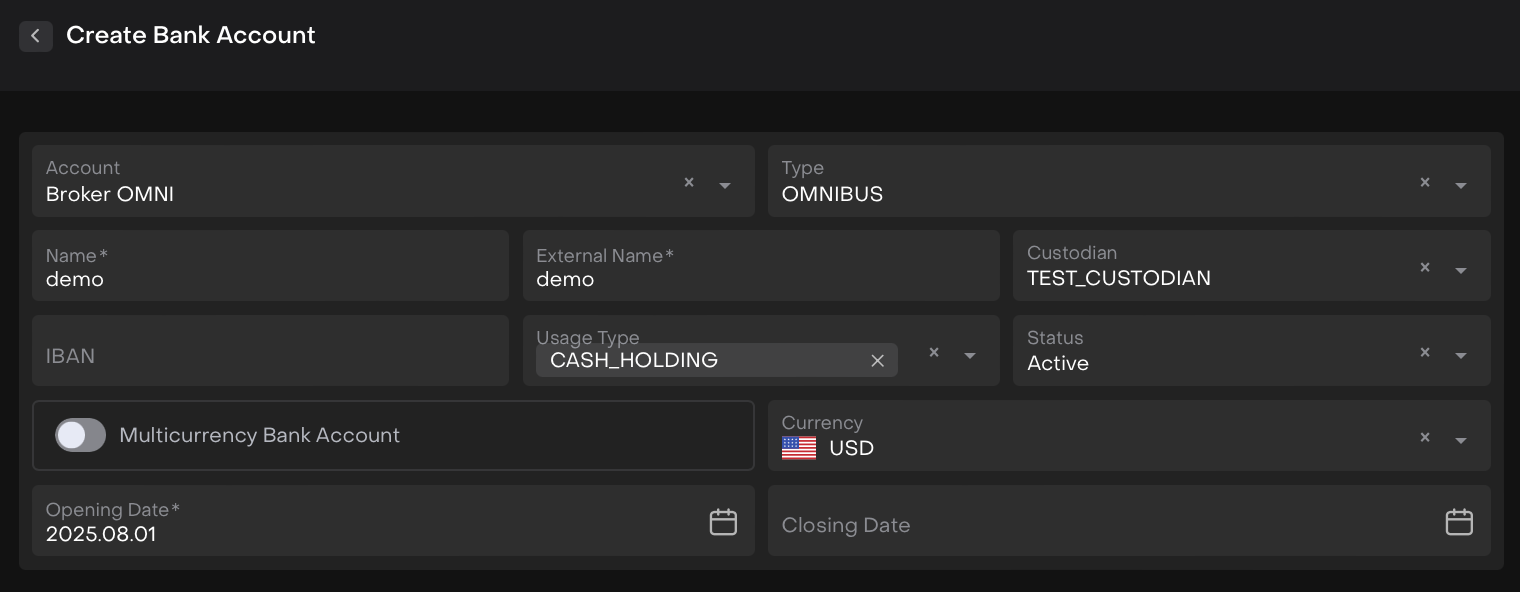This screenshot has height=592, width=1520.
Task: Click the back arrow icon
Action: pyautogui.click(x=35, y=36)
